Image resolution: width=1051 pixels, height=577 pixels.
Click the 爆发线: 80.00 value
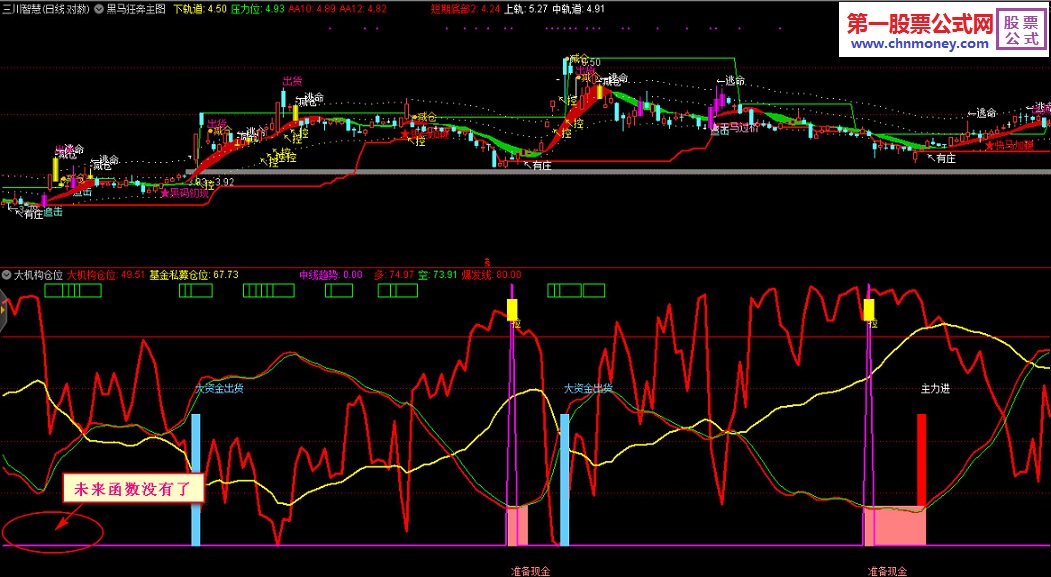[491, 275]
